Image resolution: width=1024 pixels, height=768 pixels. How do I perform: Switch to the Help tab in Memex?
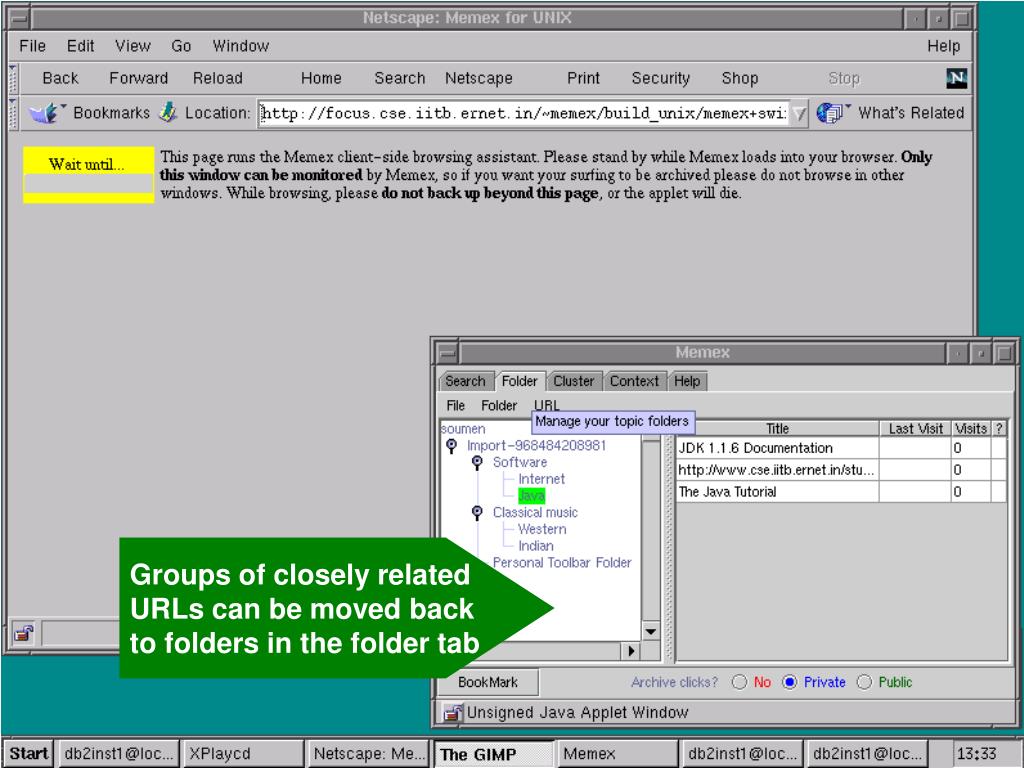coord(687,381)
